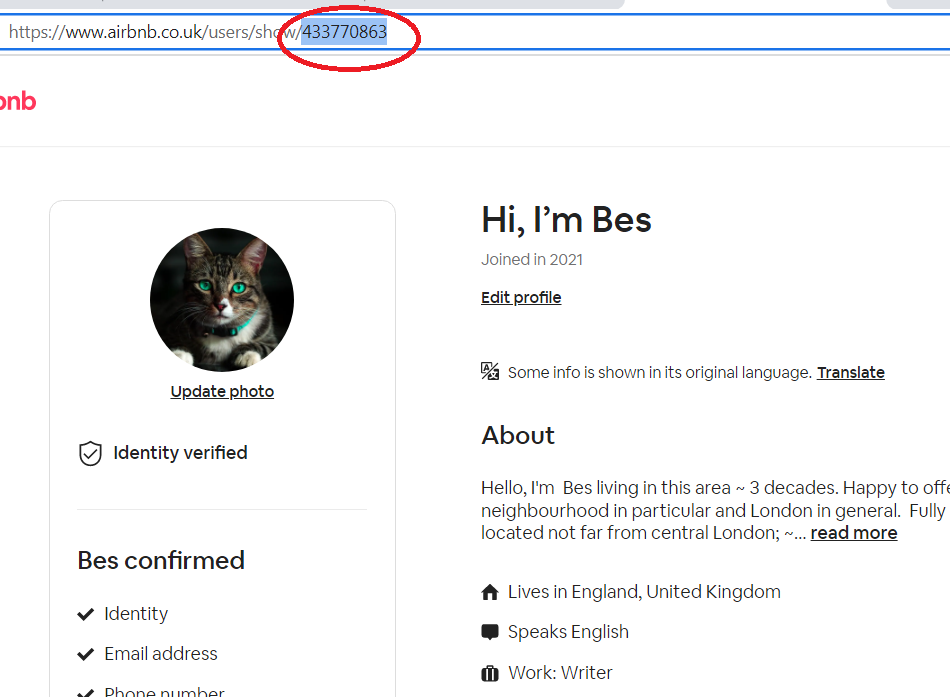The image size is (950, 697).
Task: Click inside the browser address bar
Action: pos(600,32)
